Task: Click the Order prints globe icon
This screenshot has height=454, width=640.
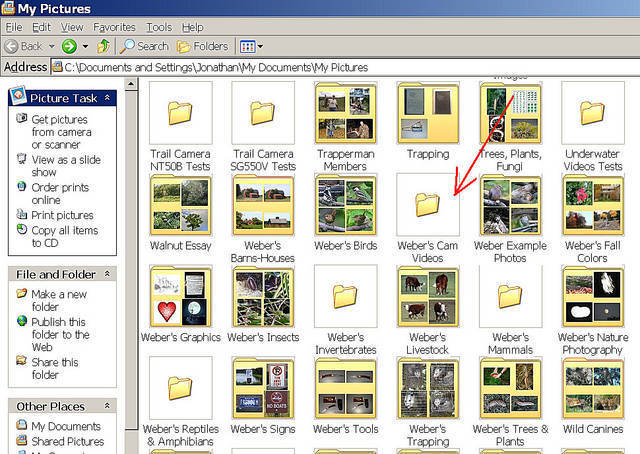Action: tap(22, 187)
